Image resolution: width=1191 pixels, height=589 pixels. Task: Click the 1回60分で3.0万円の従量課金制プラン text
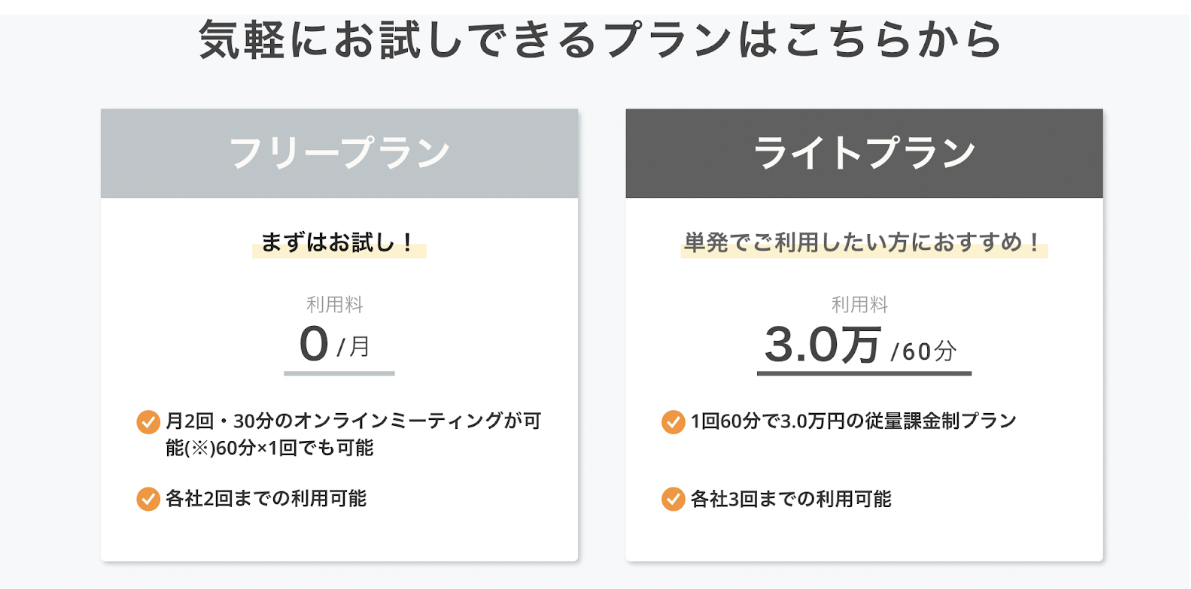click(853, 421)
